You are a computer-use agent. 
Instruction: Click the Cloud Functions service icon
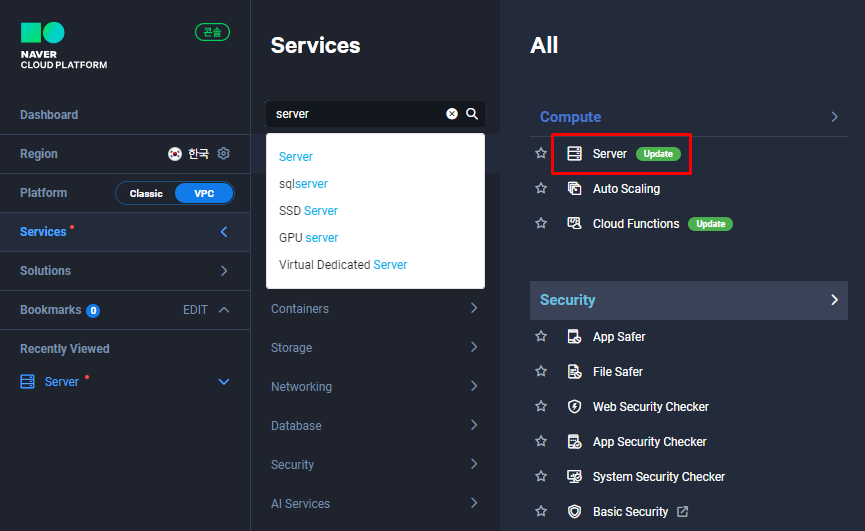[x=574, y=223]
